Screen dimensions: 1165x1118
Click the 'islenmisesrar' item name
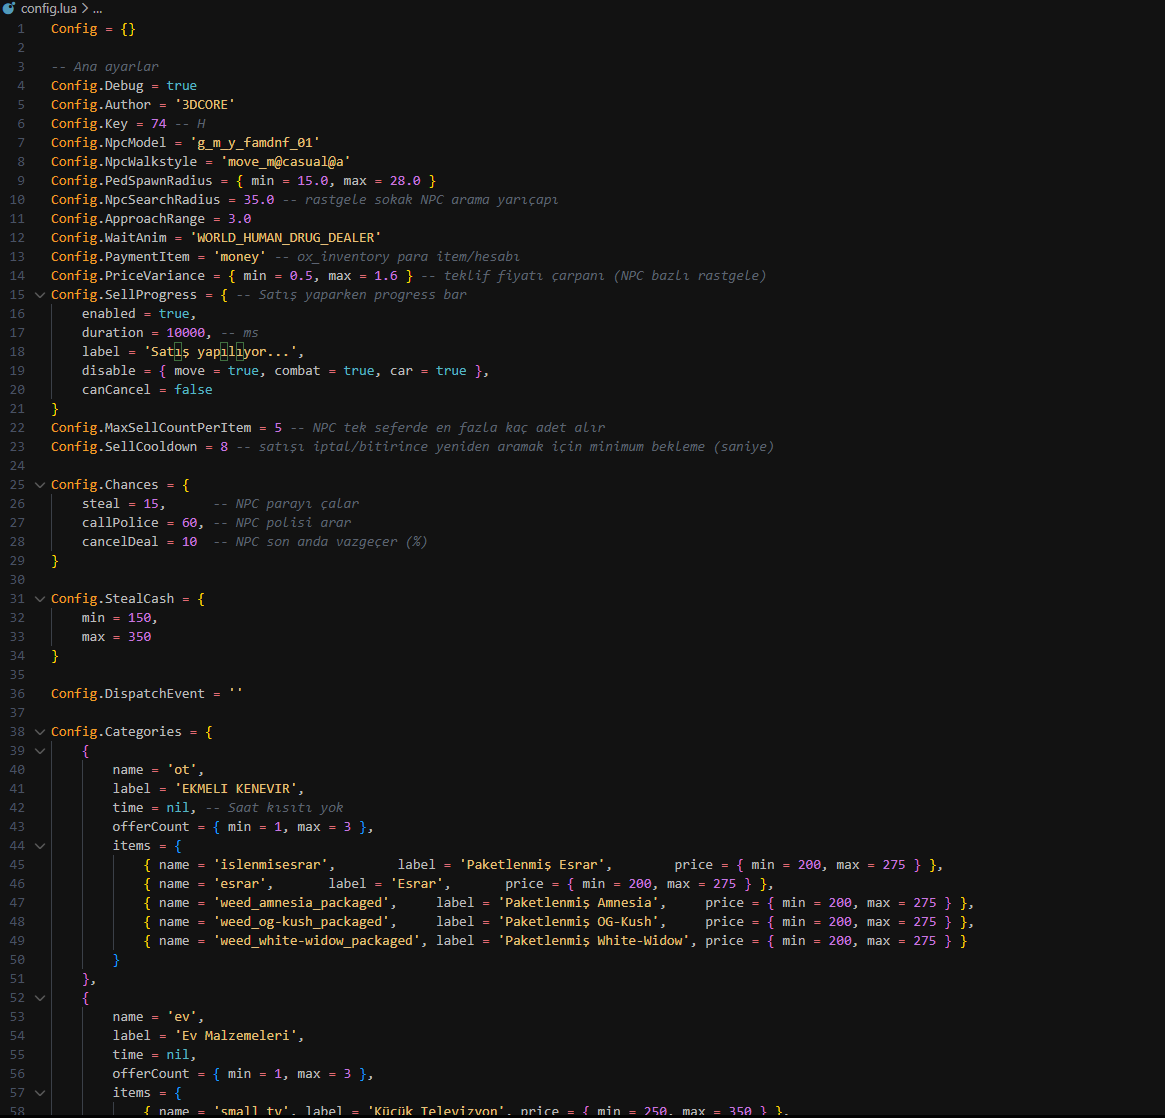270,865
